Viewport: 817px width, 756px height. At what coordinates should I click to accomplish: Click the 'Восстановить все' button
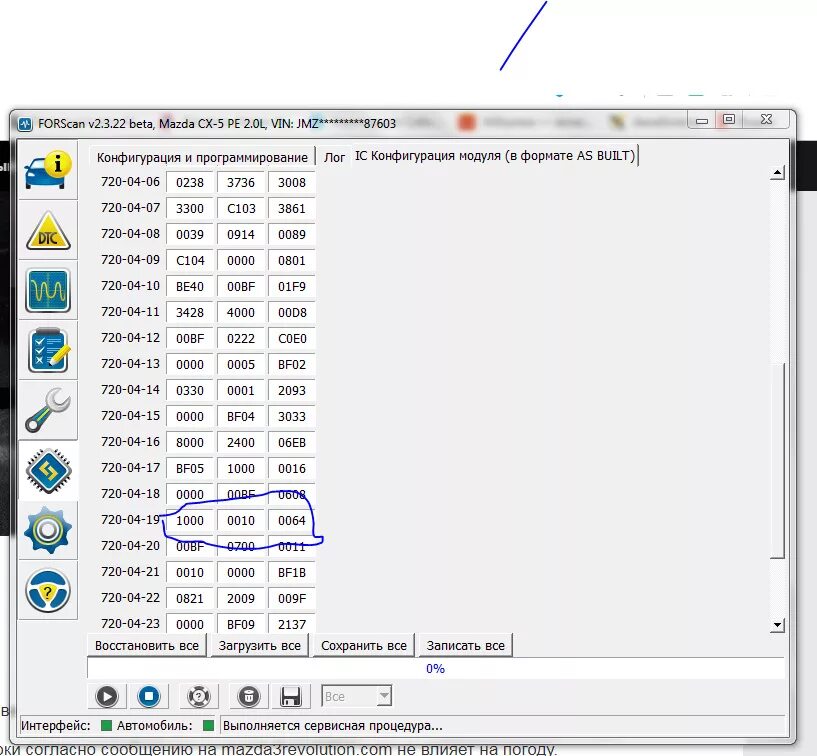pyautogui.click(x=147, y=646)
